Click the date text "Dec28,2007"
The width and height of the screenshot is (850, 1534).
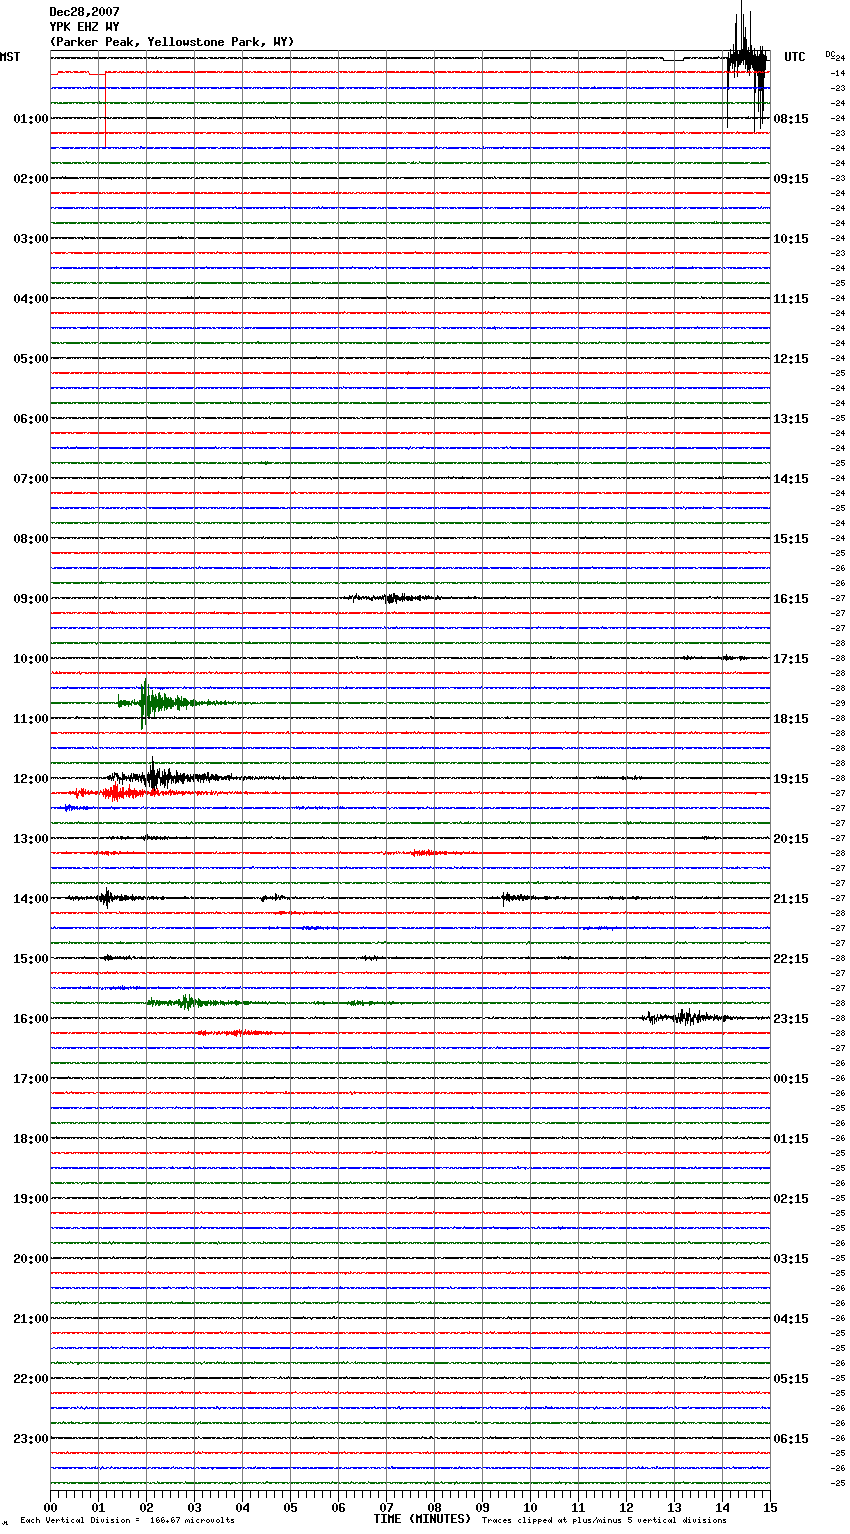click(84, 12)
